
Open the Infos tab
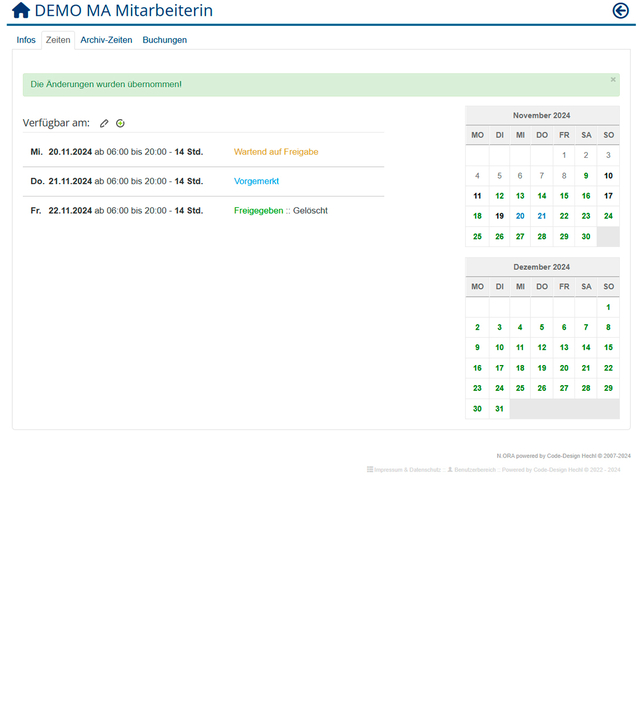click(26, 40)
